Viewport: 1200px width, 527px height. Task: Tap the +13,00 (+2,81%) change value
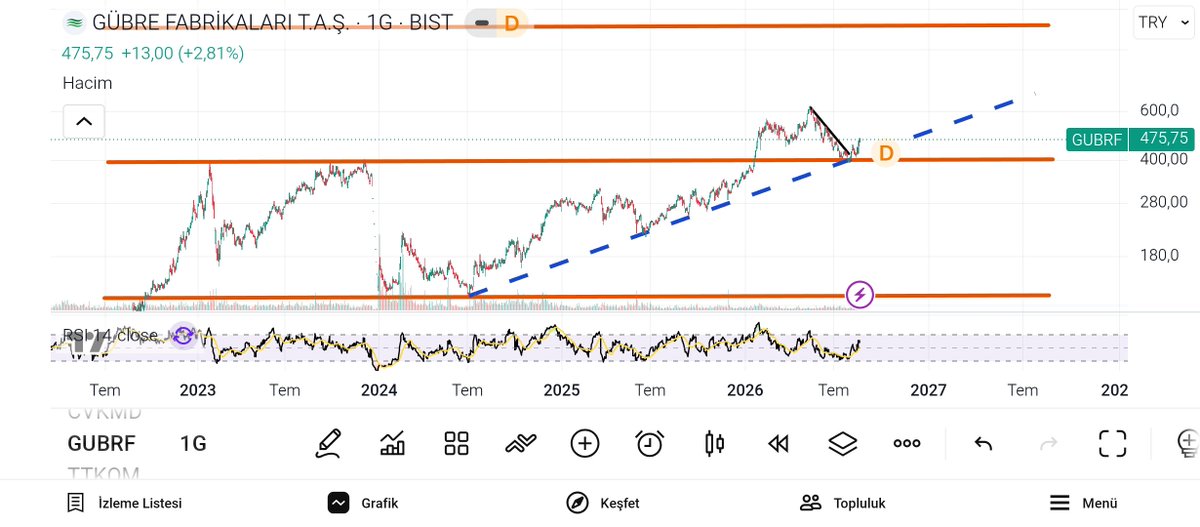pos(183,53)
